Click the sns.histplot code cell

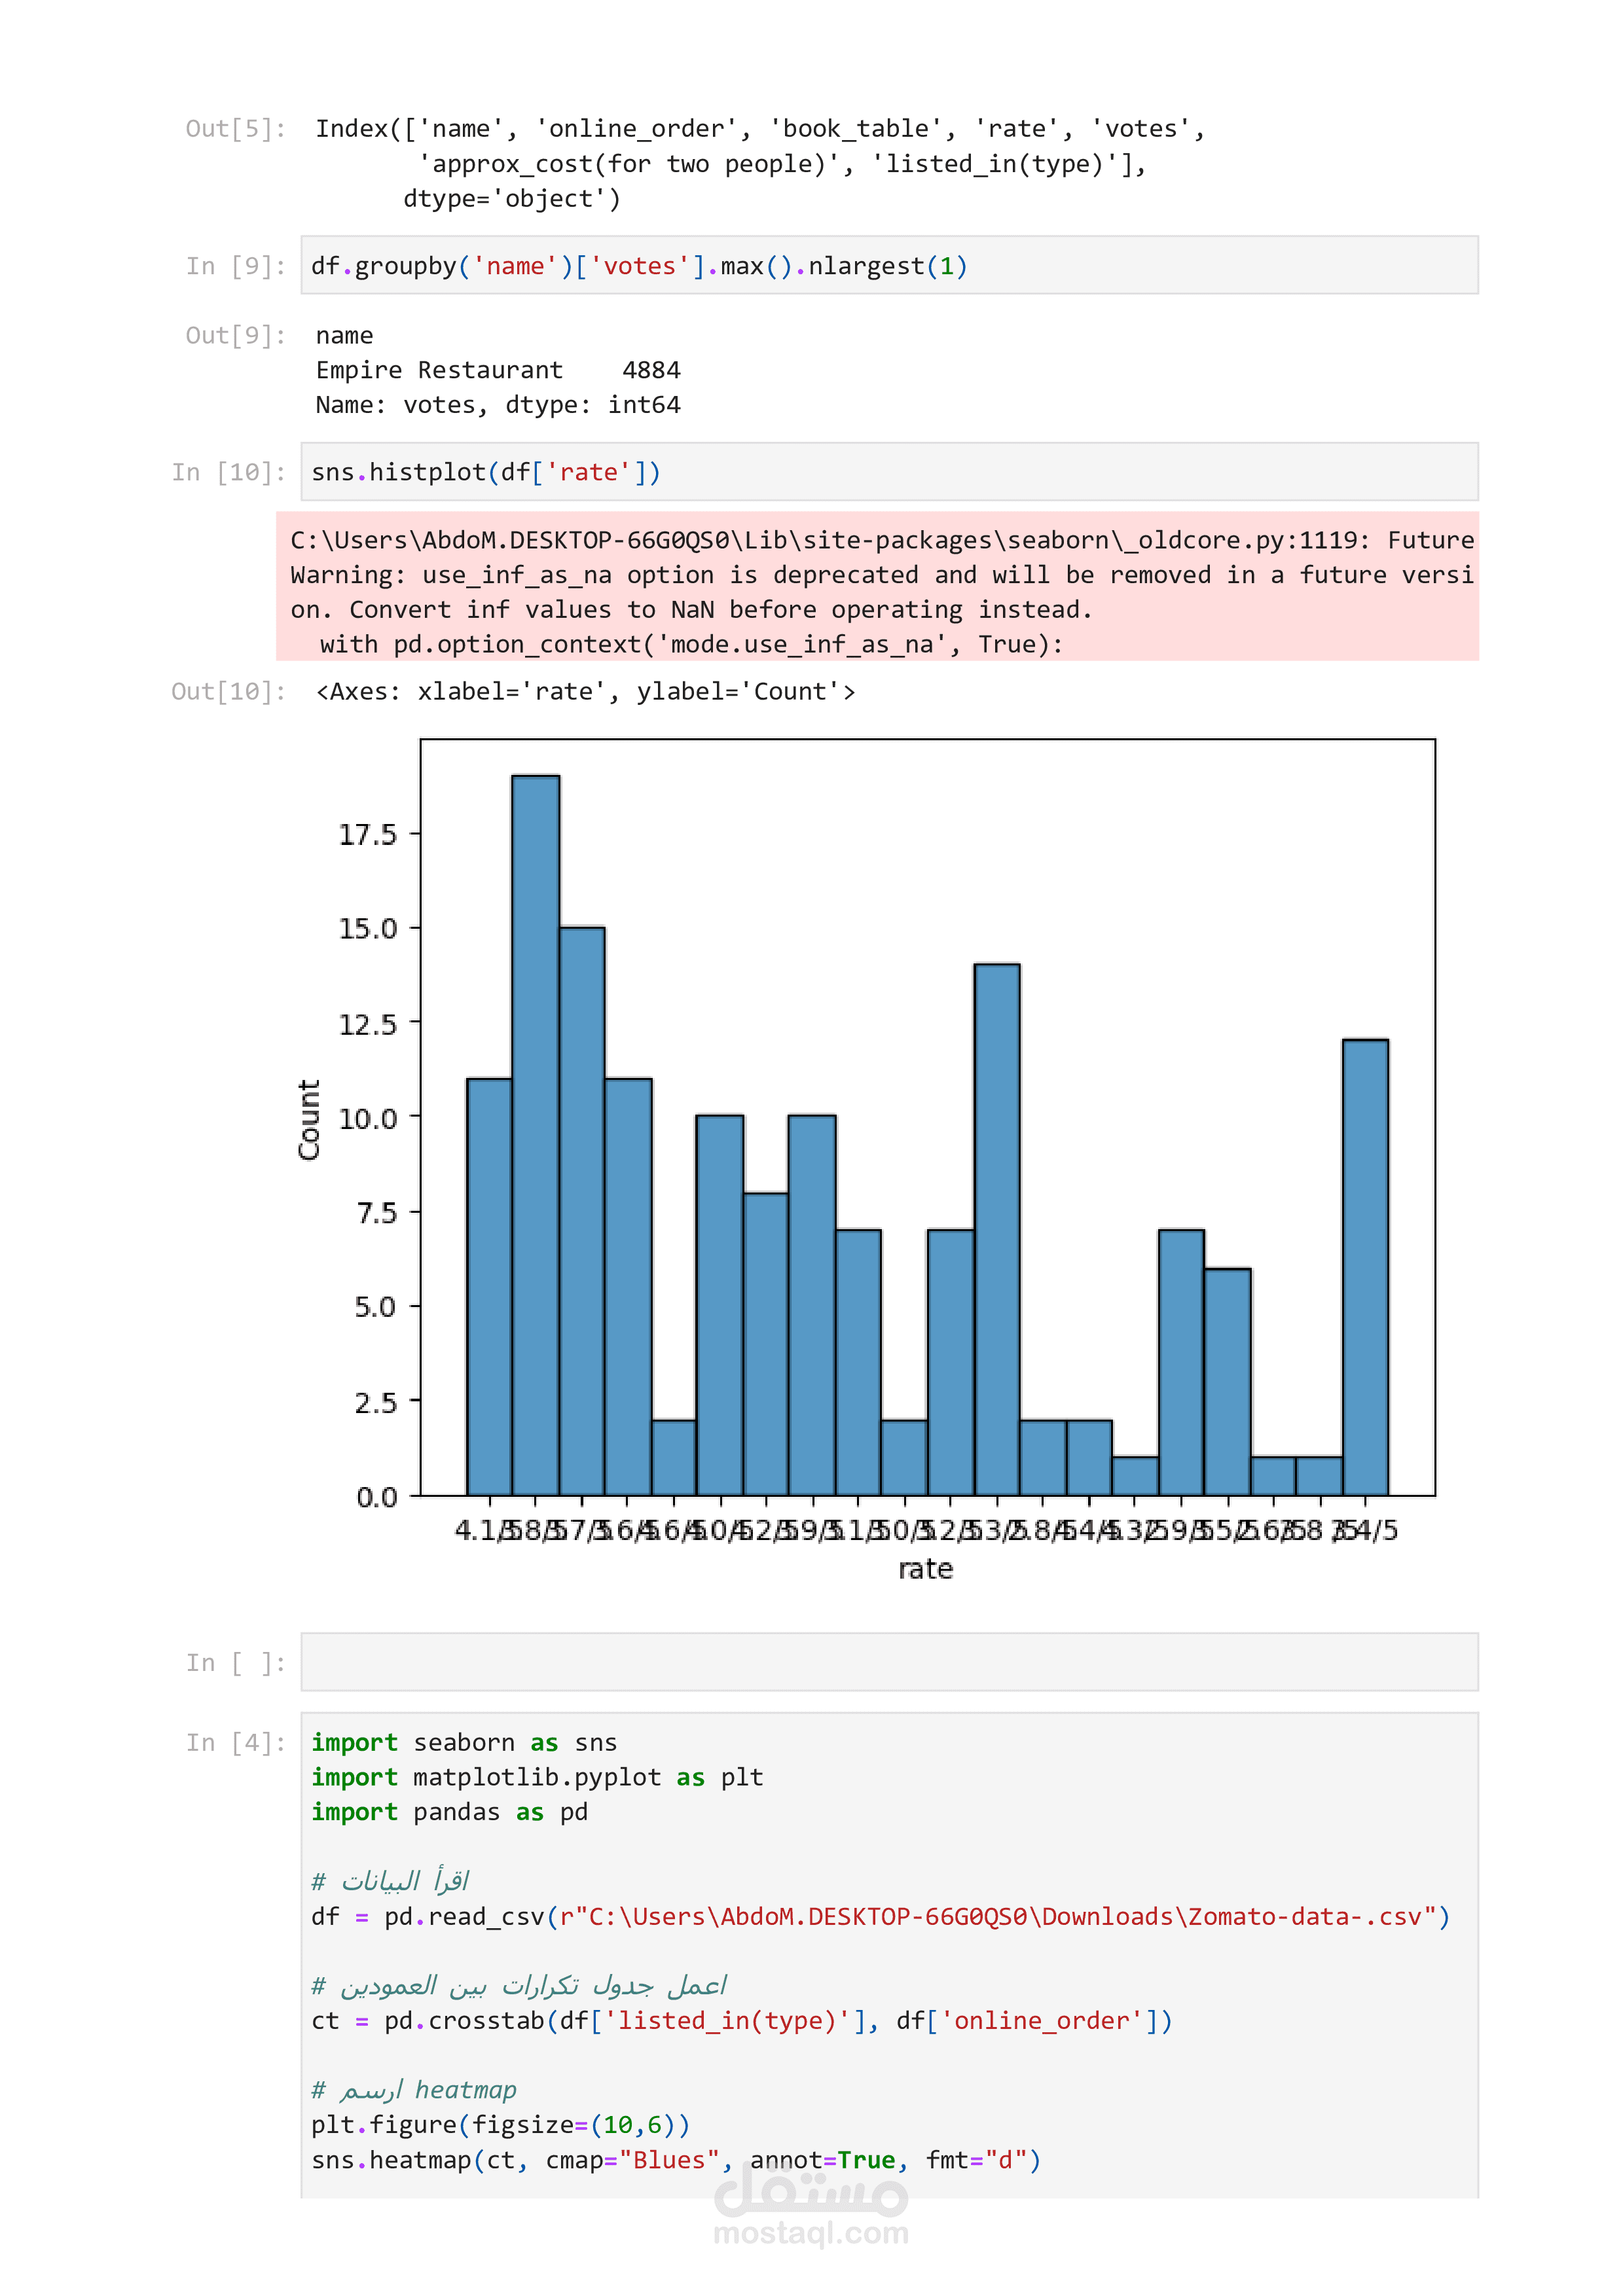(x=487, y=472)
